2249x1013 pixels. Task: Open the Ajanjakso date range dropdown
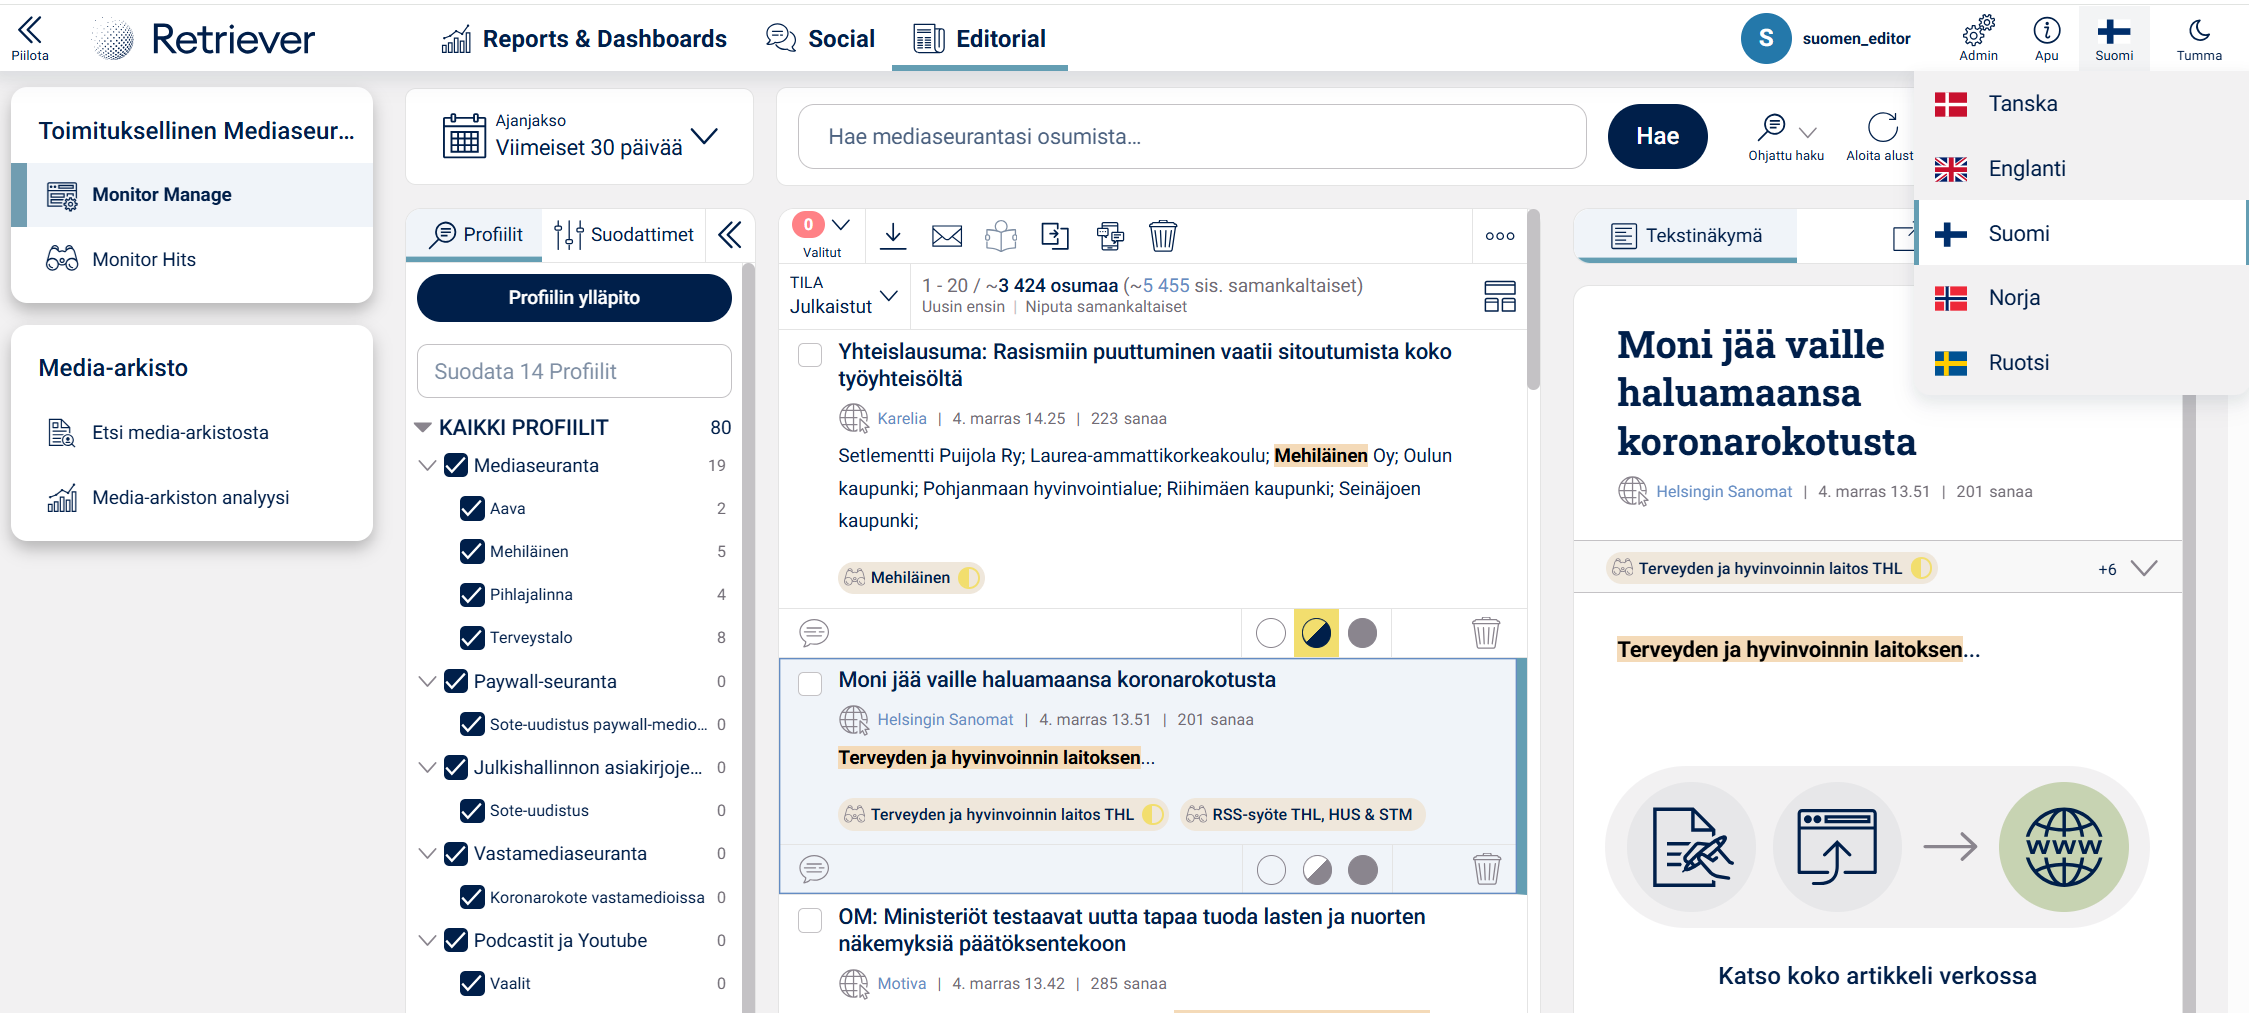point(580,136)
